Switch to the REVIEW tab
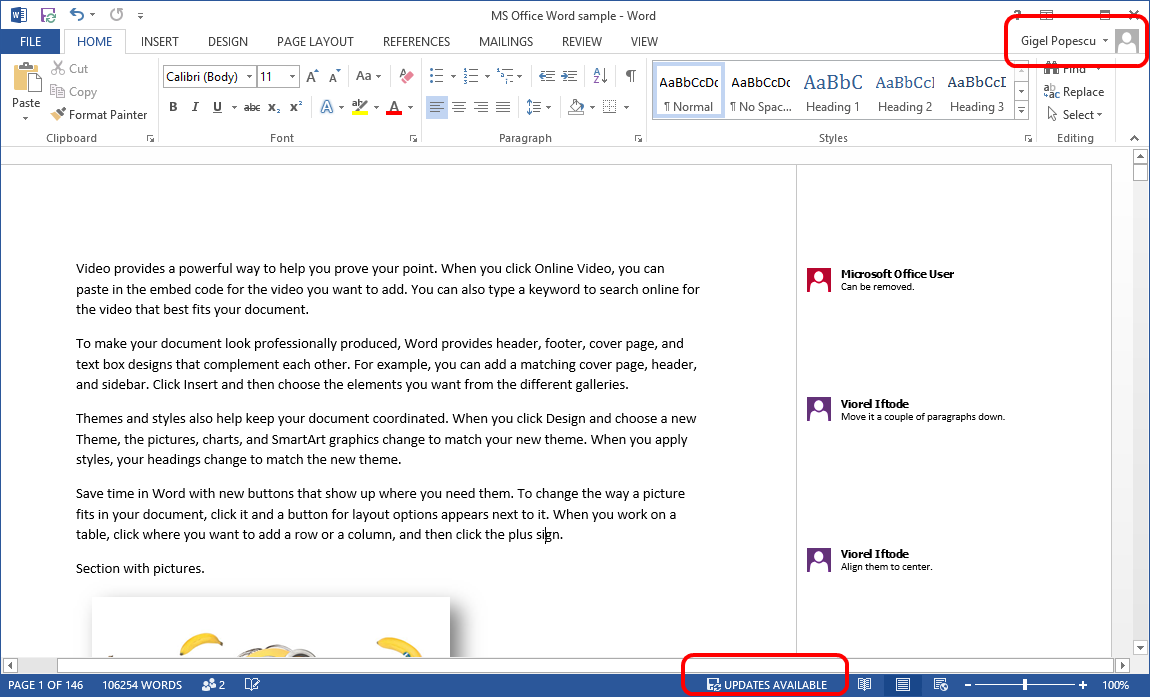 click(582, 42)
